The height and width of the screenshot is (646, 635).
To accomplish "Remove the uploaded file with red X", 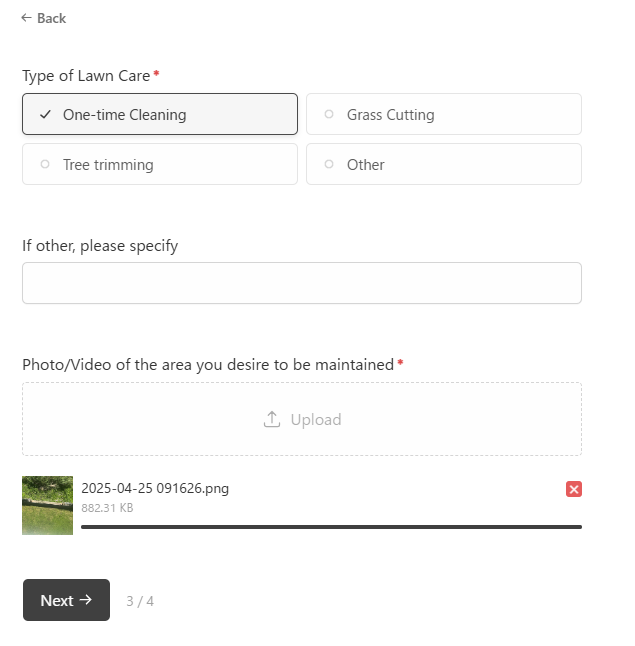I will click(x=574, y=489).
